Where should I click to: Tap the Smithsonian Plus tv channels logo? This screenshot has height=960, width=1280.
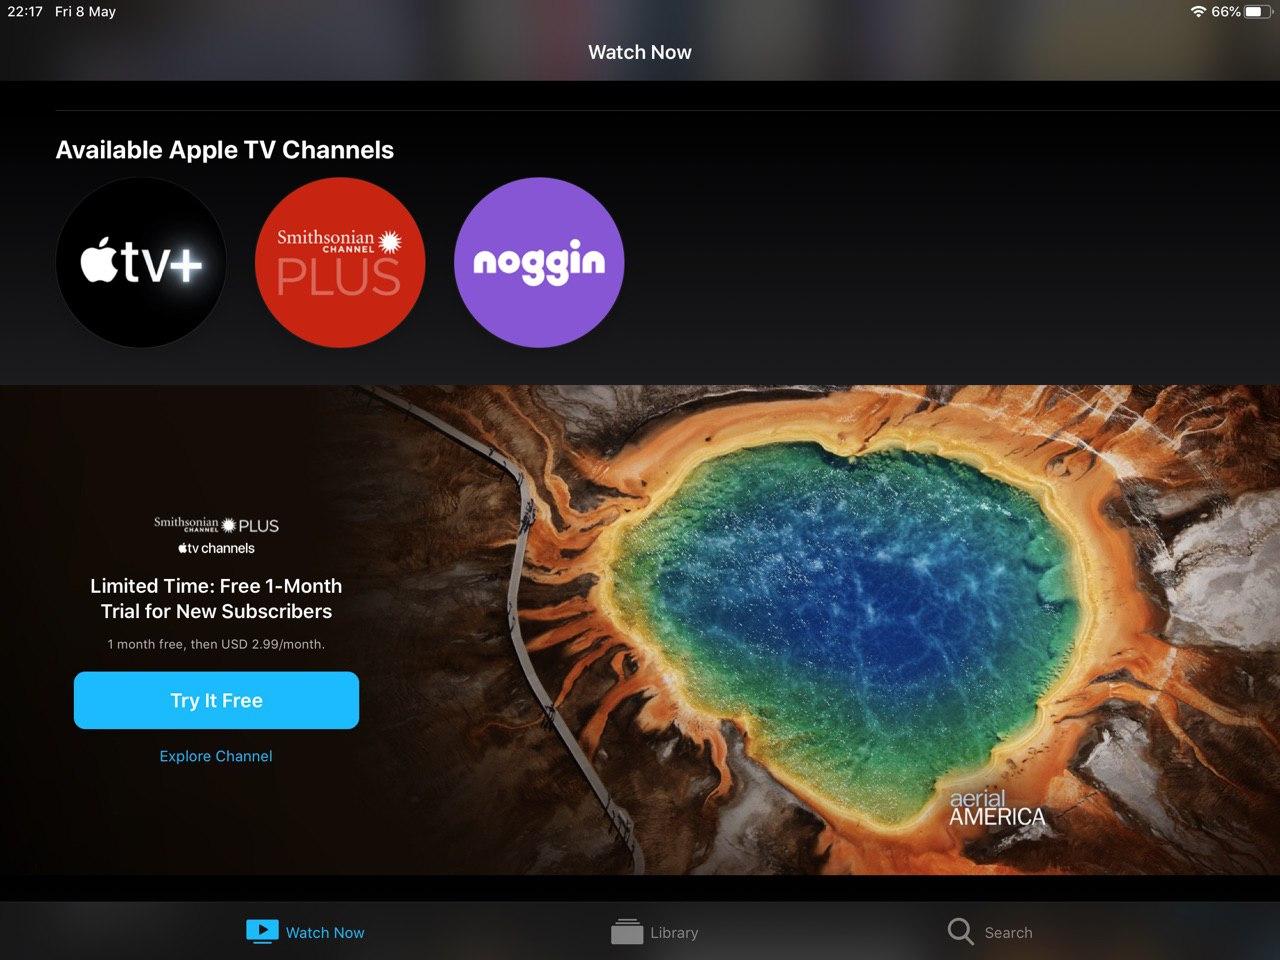(x=216, y=536)
